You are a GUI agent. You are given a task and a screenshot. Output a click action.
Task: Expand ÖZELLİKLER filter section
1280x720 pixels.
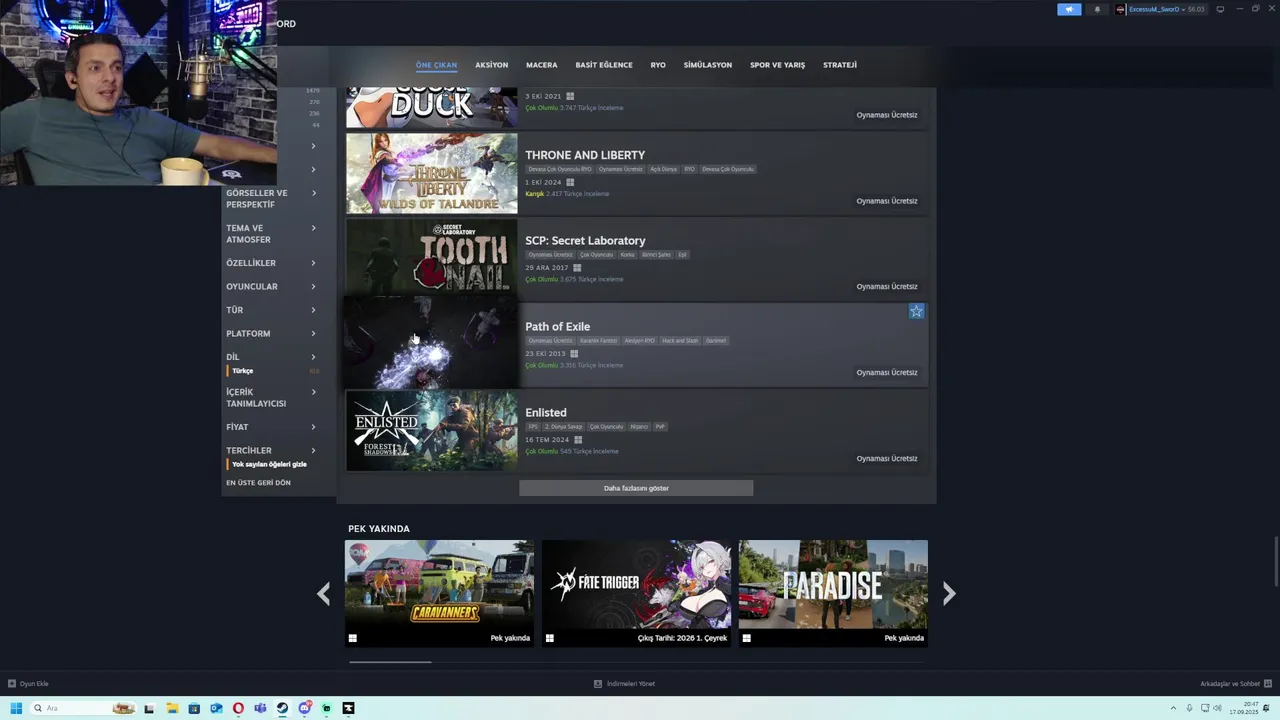tap(271, 263)
